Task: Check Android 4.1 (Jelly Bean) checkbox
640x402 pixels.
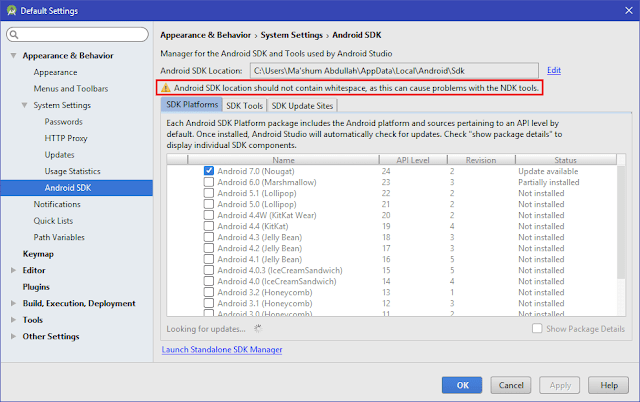Action: pos(209,259)
